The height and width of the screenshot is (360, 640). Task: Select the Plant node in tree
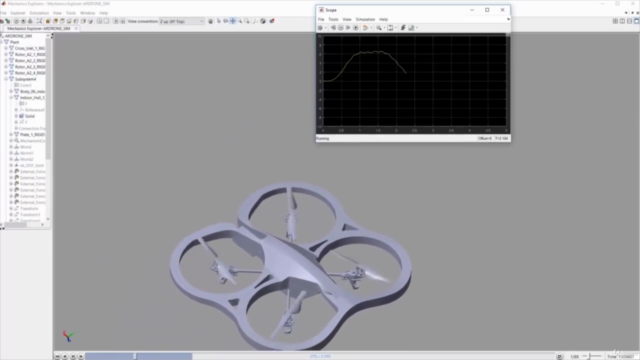click(x=14, y=42)
